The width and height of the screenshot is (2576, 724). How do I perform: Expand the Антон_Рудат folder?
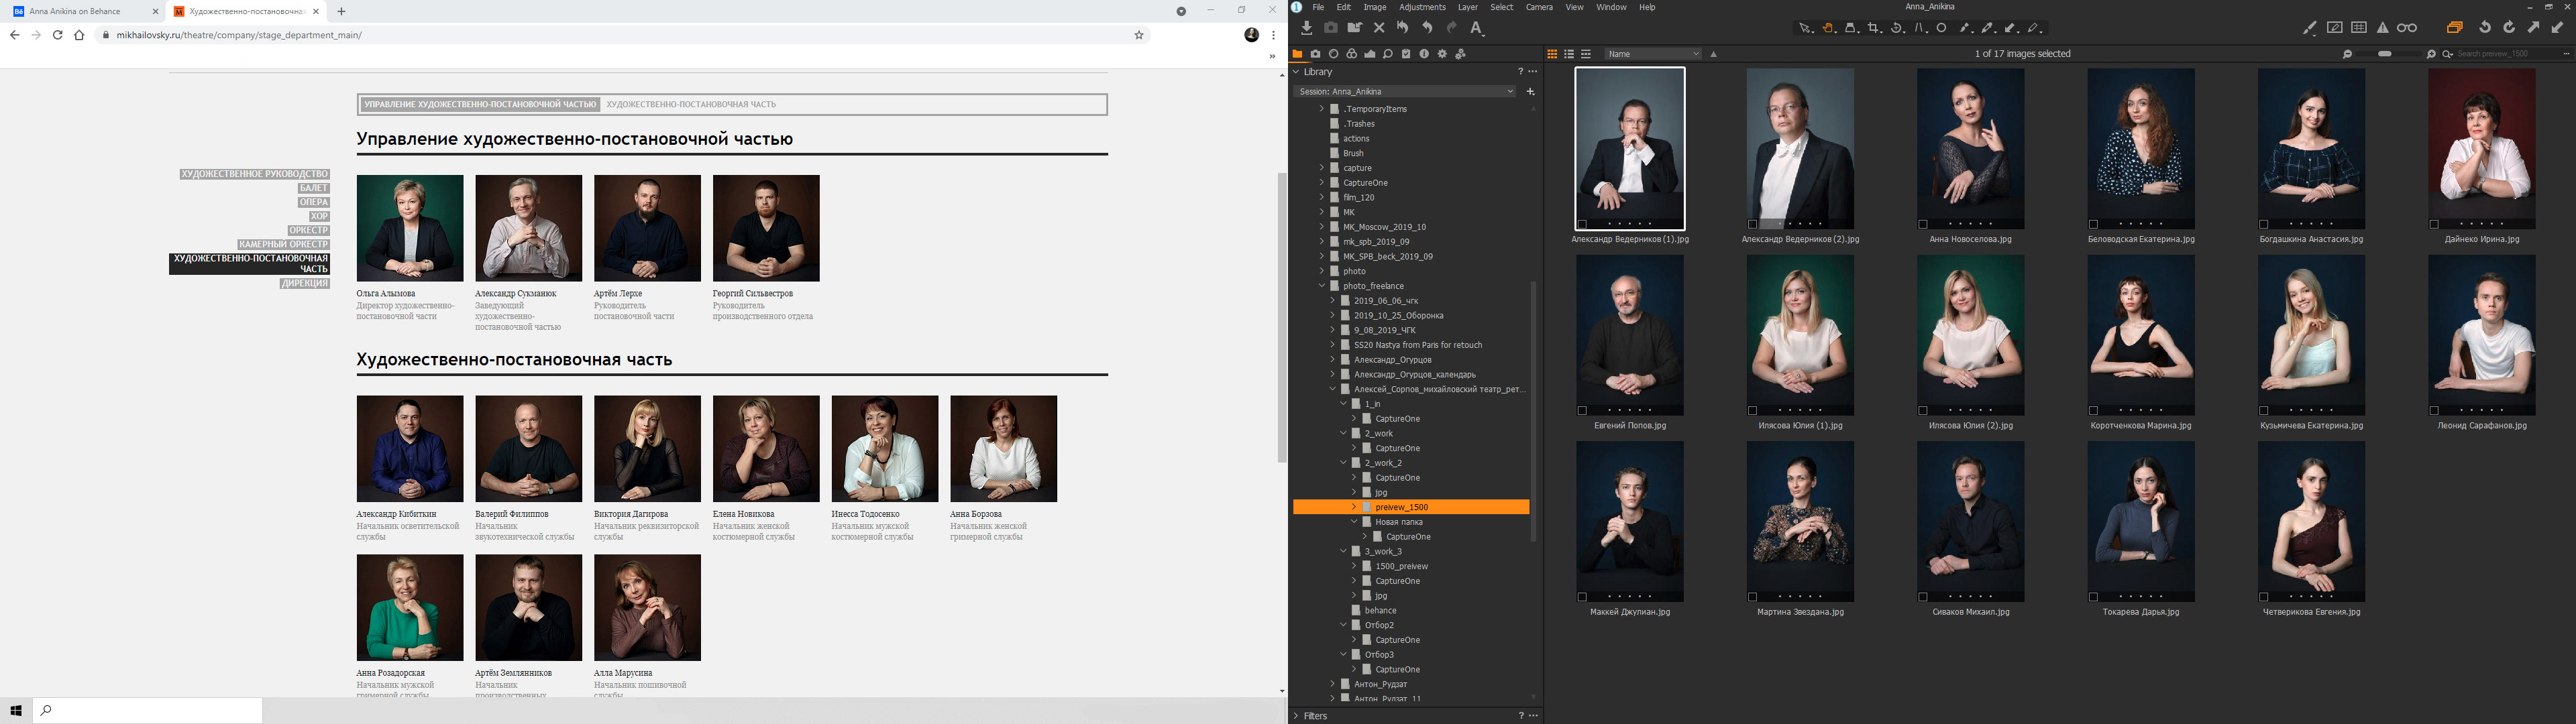pyautogui.click(x=1333, y=684)
